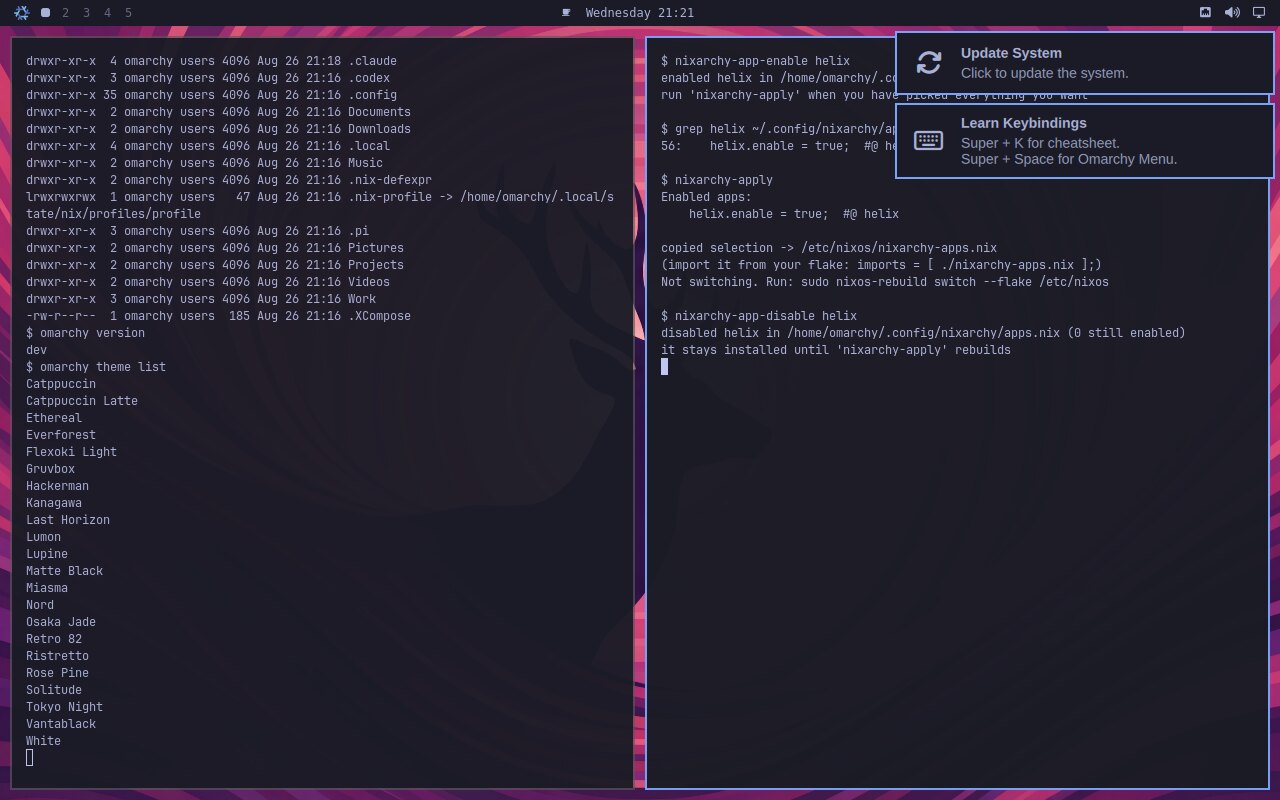Image resolution: width=1280 pixels, height=800 pixels.
Task: Switch to workspace 3
Action: 87,13
